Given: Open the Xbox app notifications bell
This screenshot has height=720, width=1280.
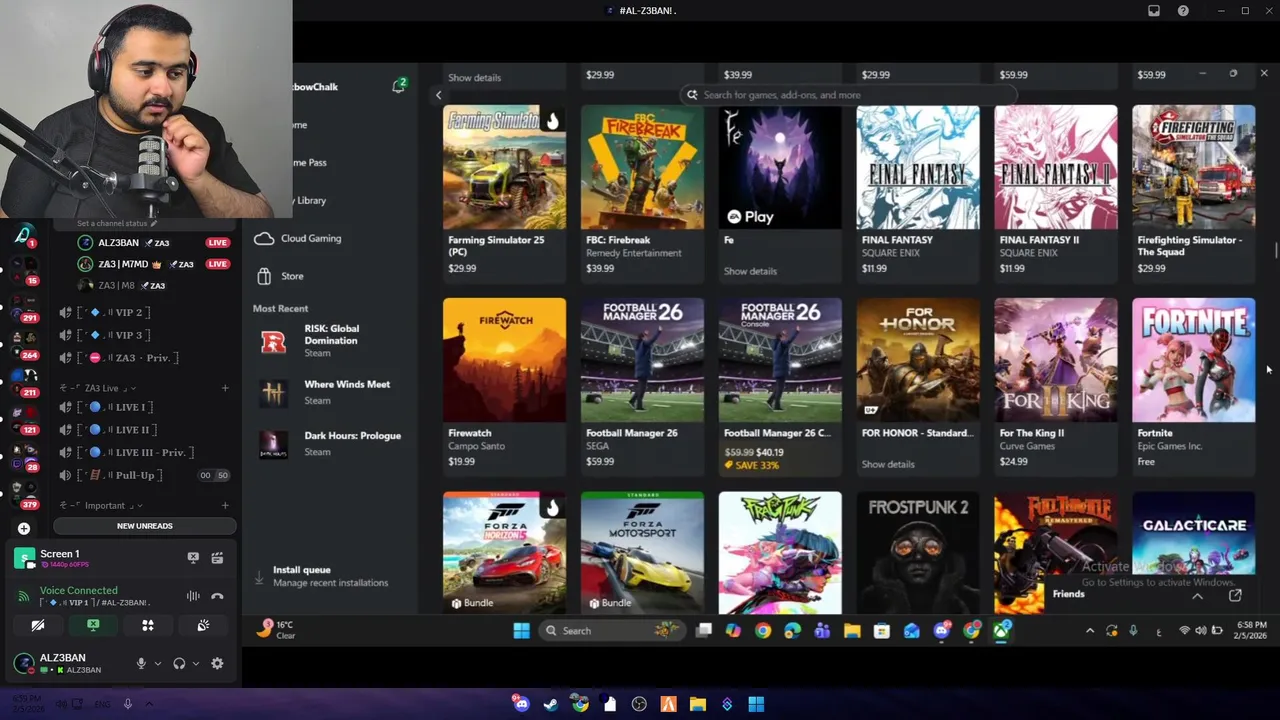Looking at the screenshot, I should point(399,86).
